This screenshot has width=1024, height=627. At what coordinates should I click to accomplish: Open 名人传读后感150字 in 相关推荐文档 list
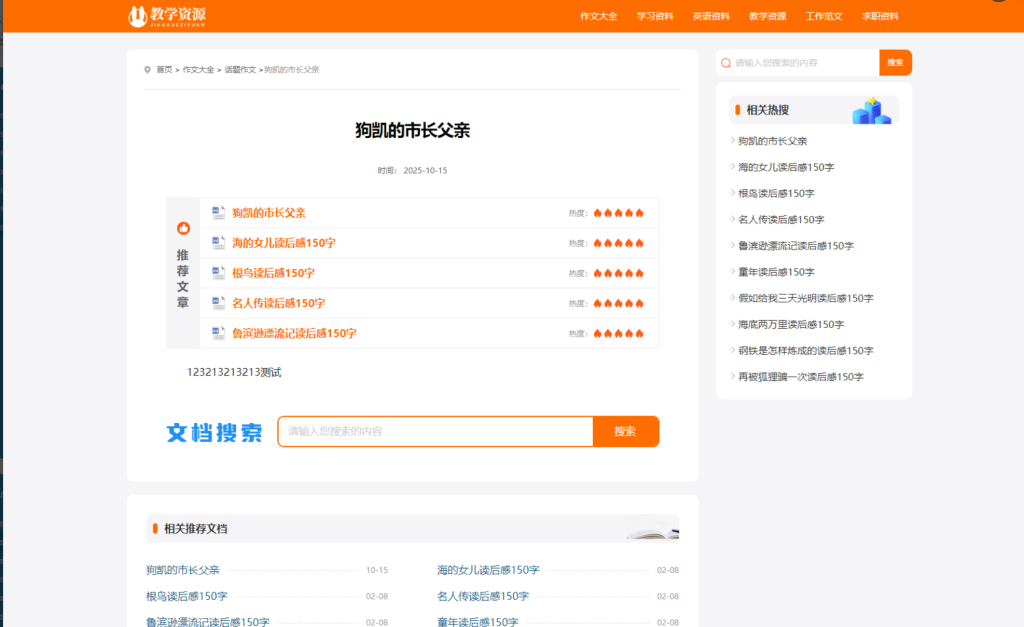click(483, 597)
